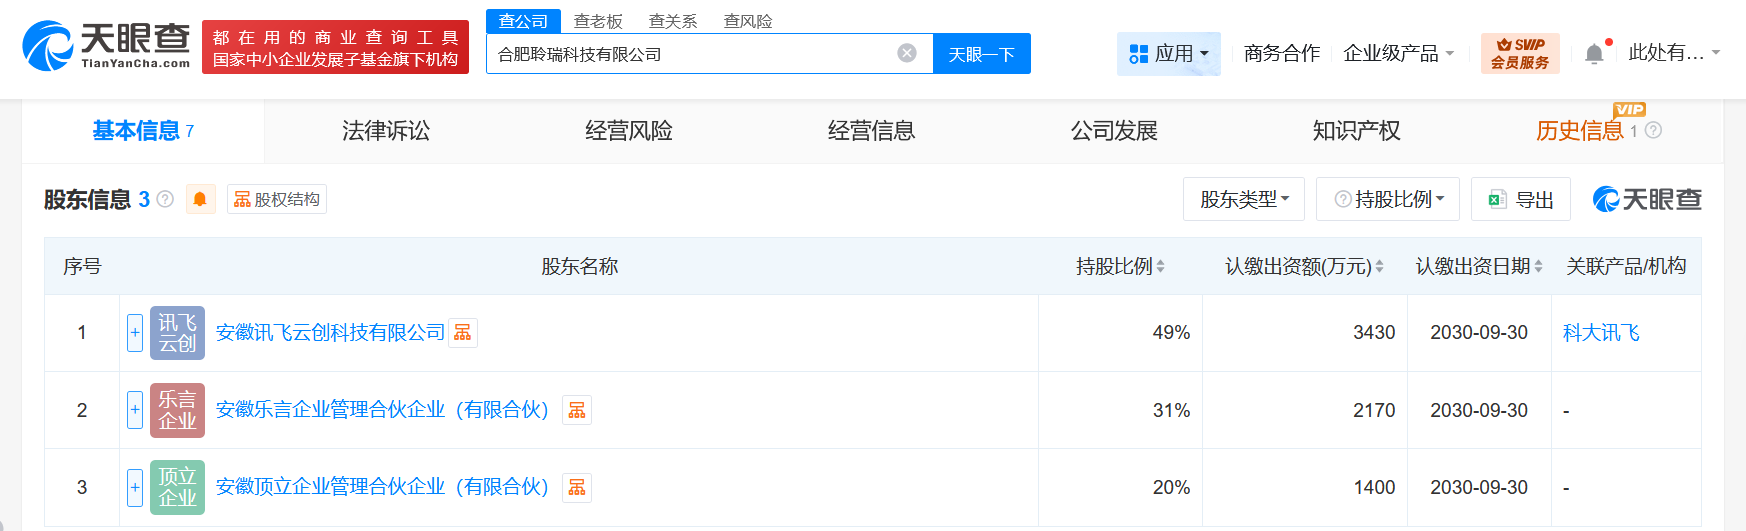The height and width of the screenshot is (531, 1746).
Task: Expand row 2 shareholder 安徽乐言 with plus button
Action: (x=135, y=410)
